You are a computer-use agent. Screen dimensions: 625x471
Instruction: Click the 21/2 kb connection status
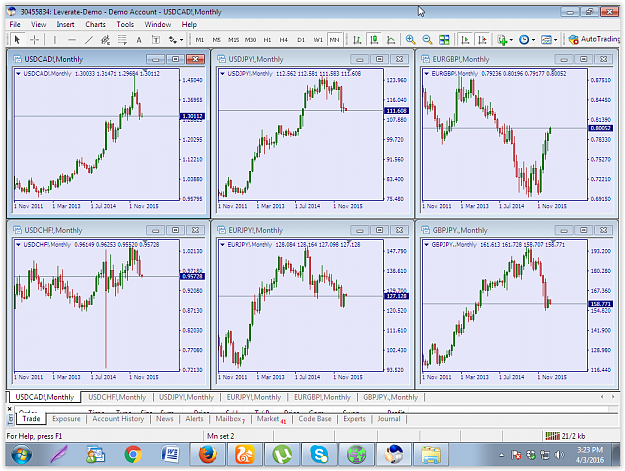click(x=565, y=436)
